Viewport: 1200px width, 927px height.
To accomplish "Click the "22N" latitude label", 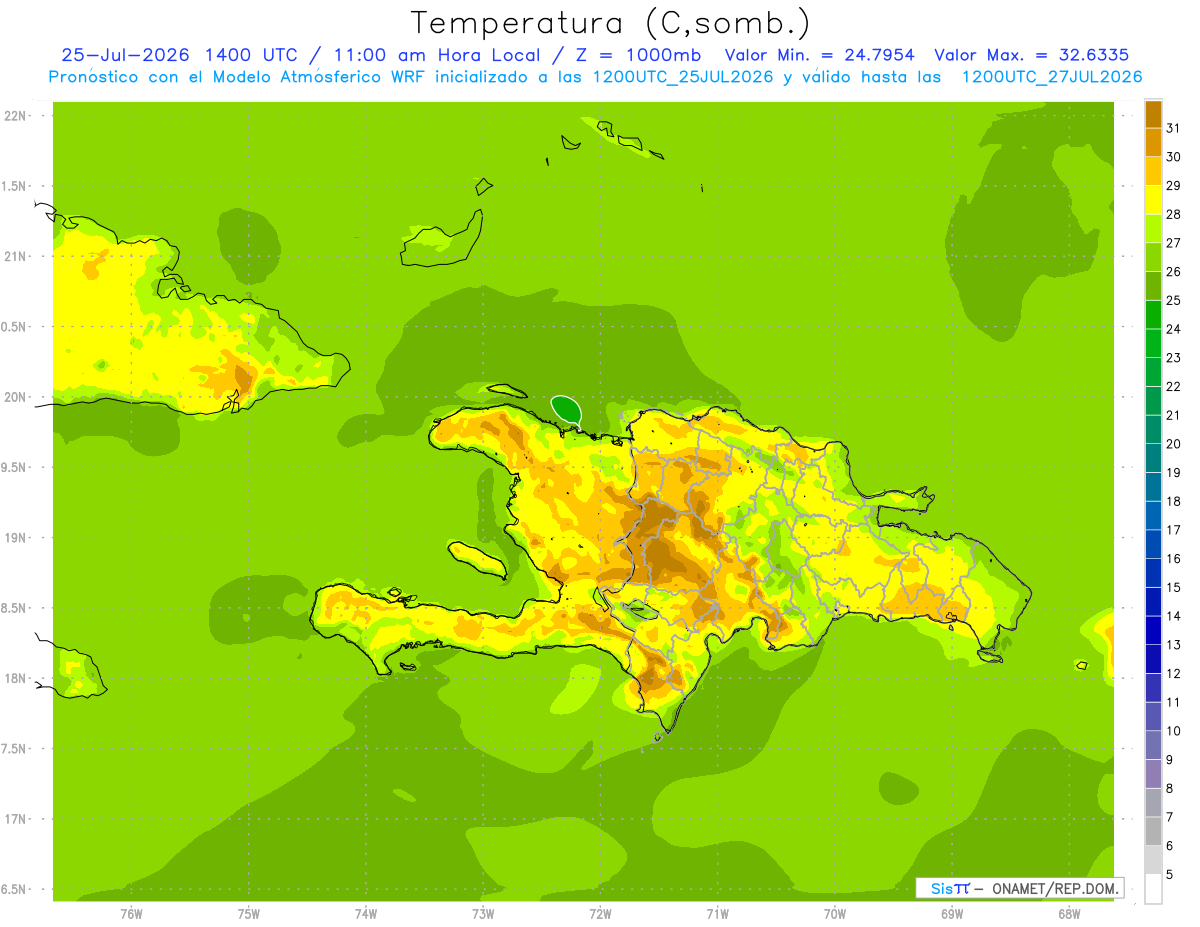I will pyautogui.click(x=15, y=115).
